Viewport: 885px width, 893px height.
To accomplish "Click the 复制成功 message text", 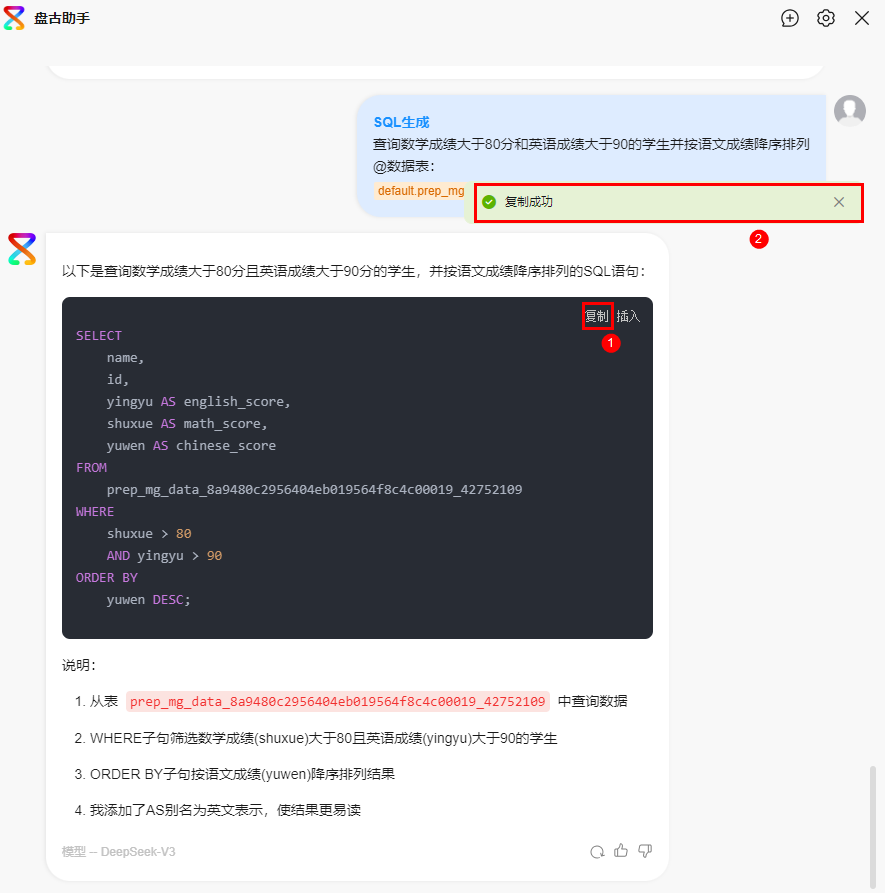I will pyautogui.click(x=528, y=202).
